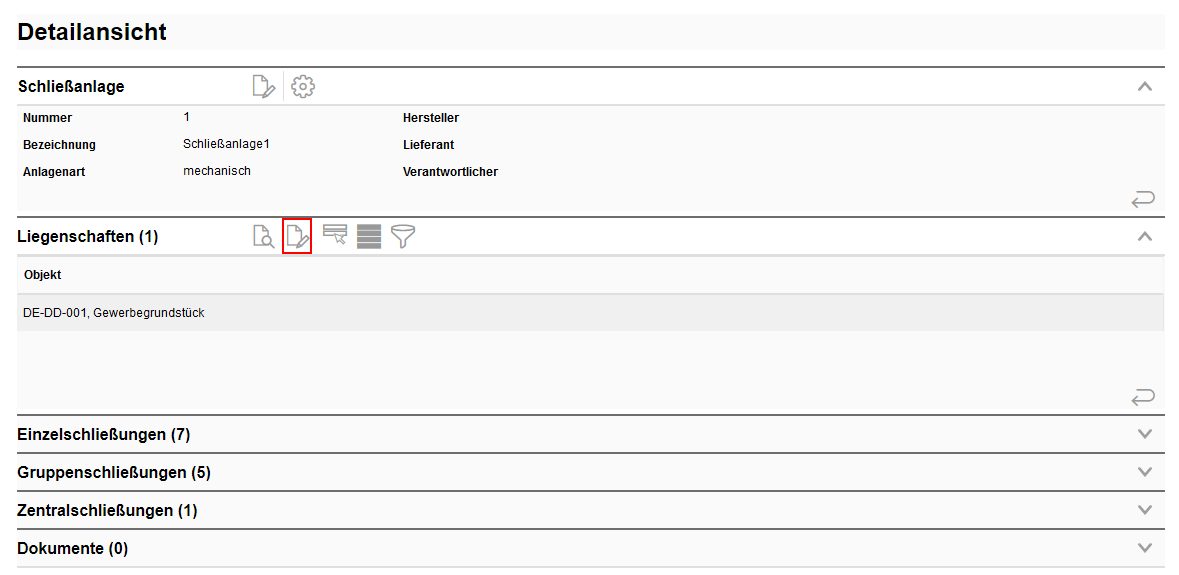The height and width of the screenshot is (575, 1179).
Task: Click the return arrow in Schließanlage section
Action: [1143, 200]
